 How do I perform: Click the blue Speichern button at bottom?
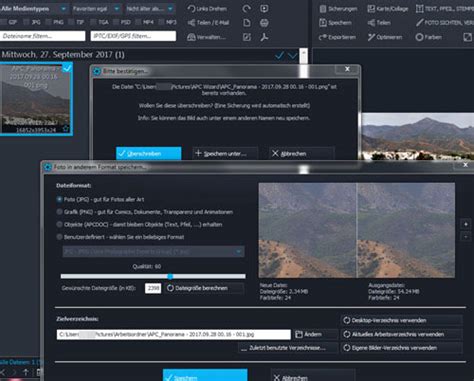point(205,375)
